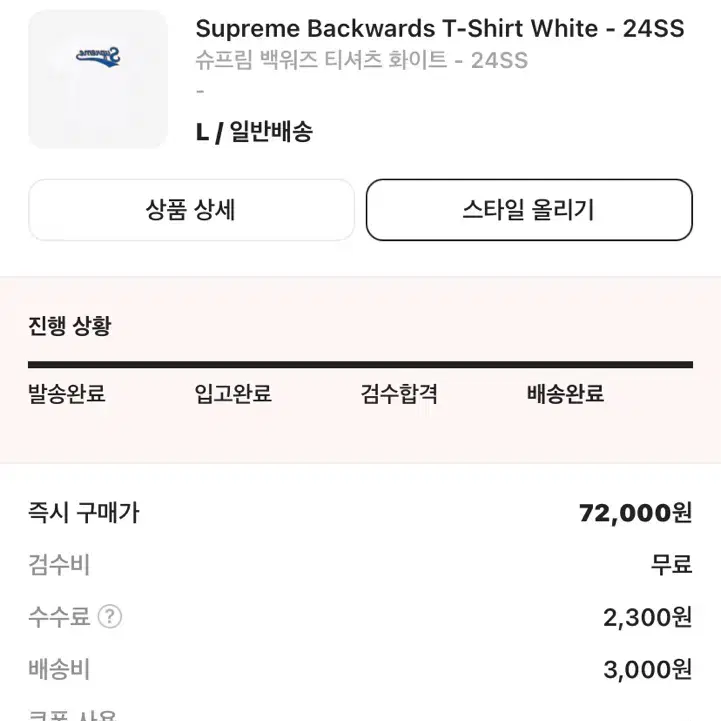Select the 입고완료 progress step
The width and height of the screenshot is (721, 721).
pos(233,394)
